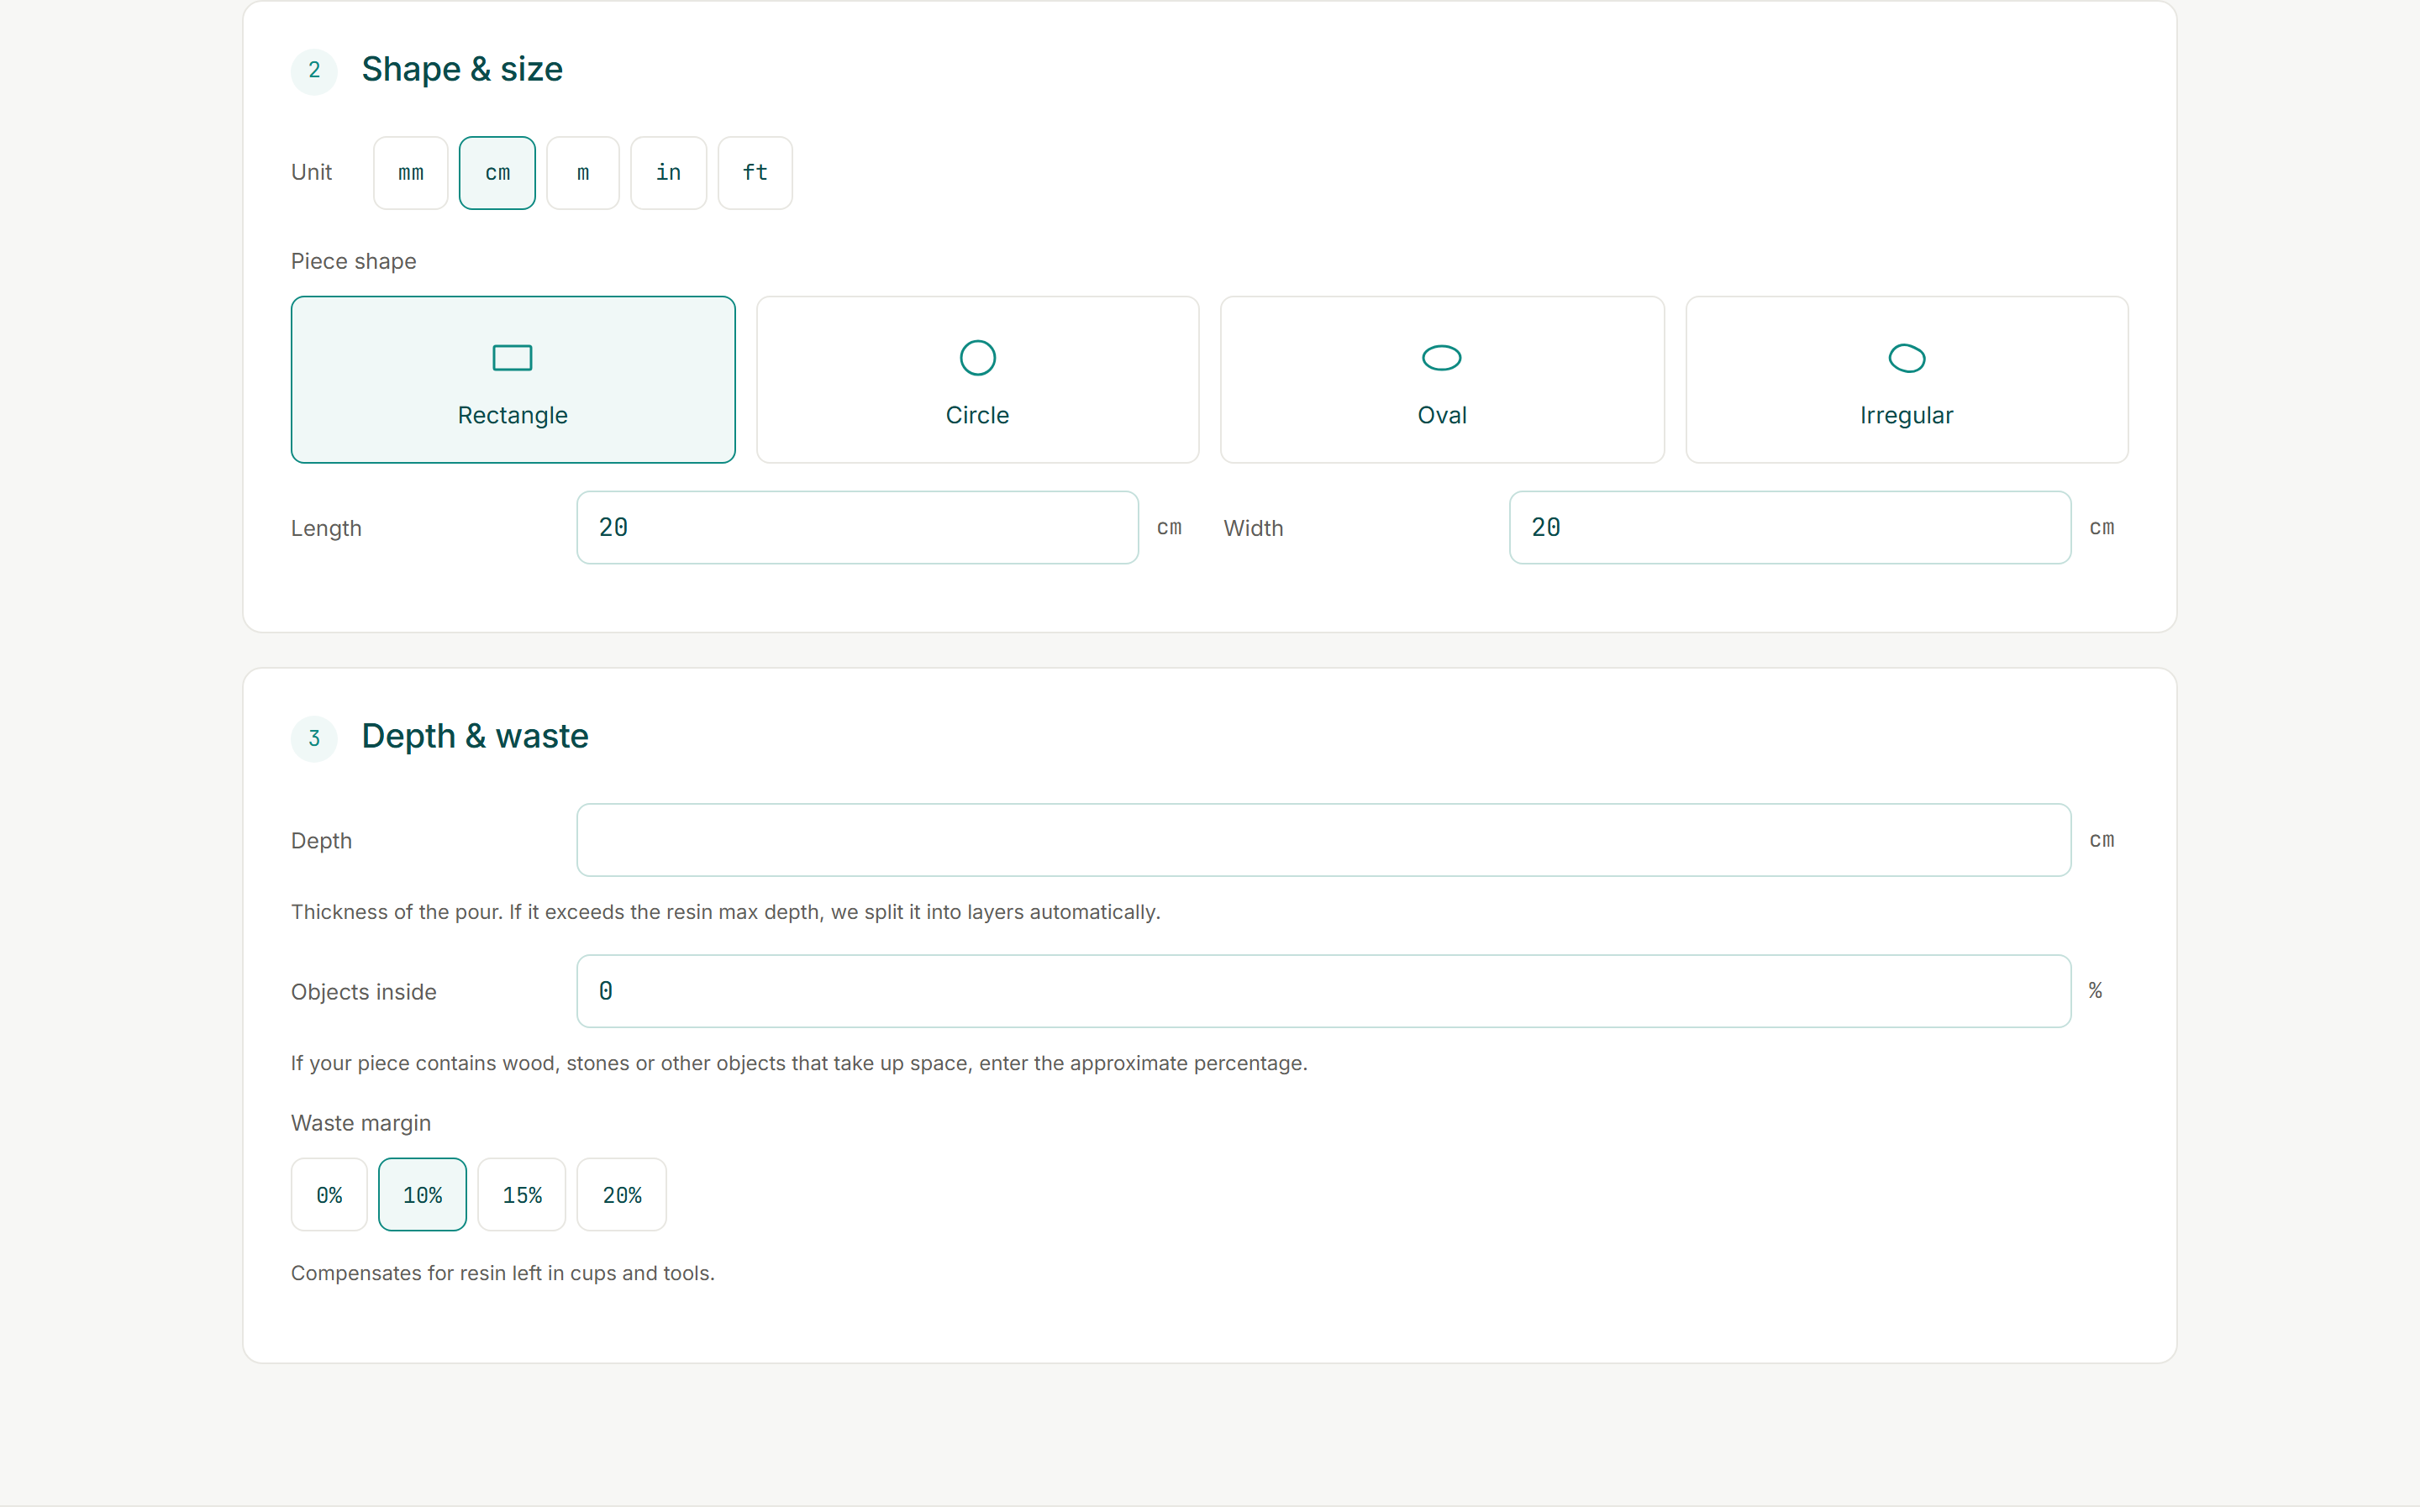Switch unit to cm
The height and width of the screenshot is (1512, 2420).
pyautogui.click(x=497, y=173)
